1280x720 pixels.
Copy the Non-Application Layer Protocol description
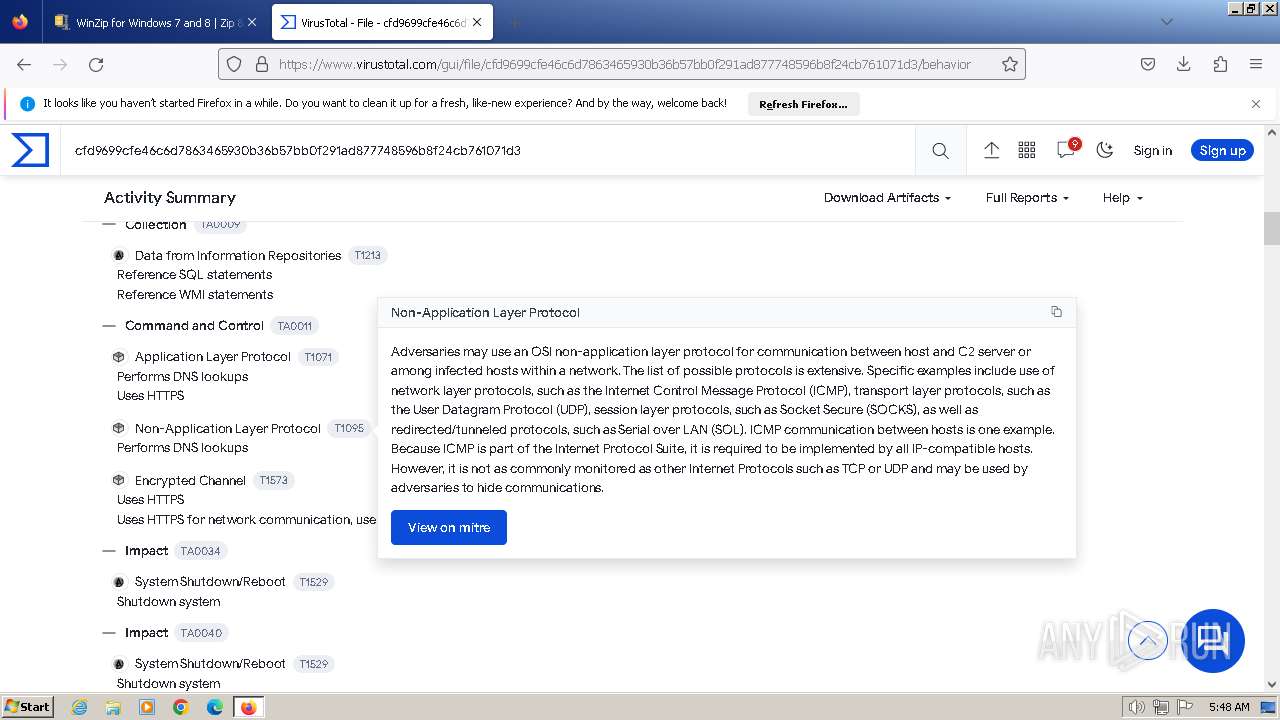(1056, 312)
